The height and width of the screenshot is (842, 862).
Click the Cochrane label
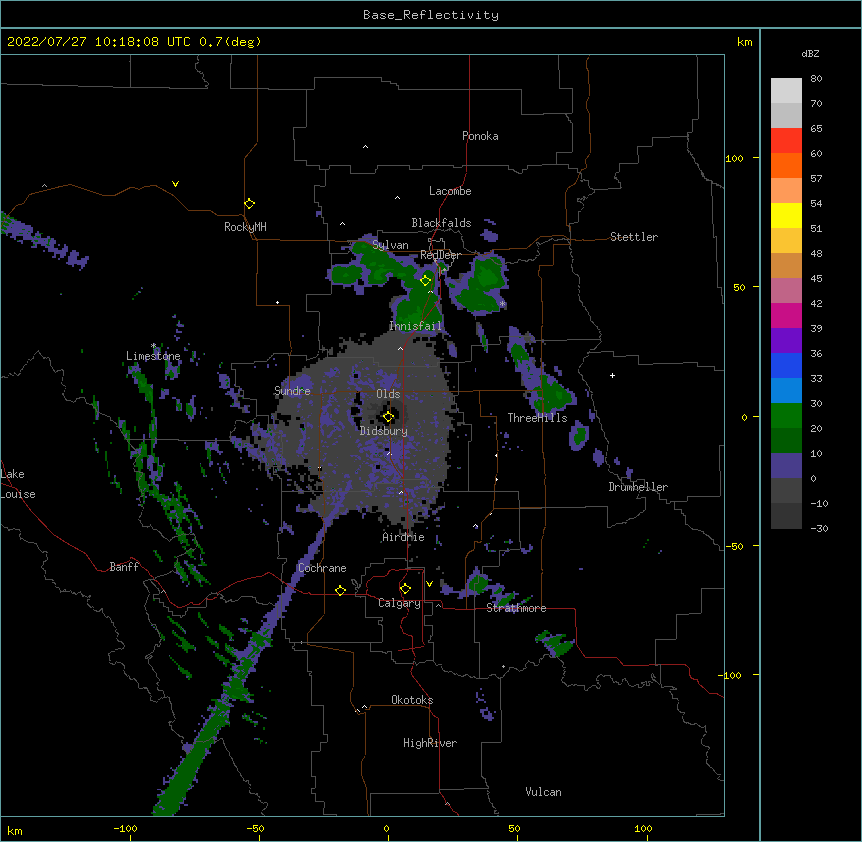tap(322, 568)
